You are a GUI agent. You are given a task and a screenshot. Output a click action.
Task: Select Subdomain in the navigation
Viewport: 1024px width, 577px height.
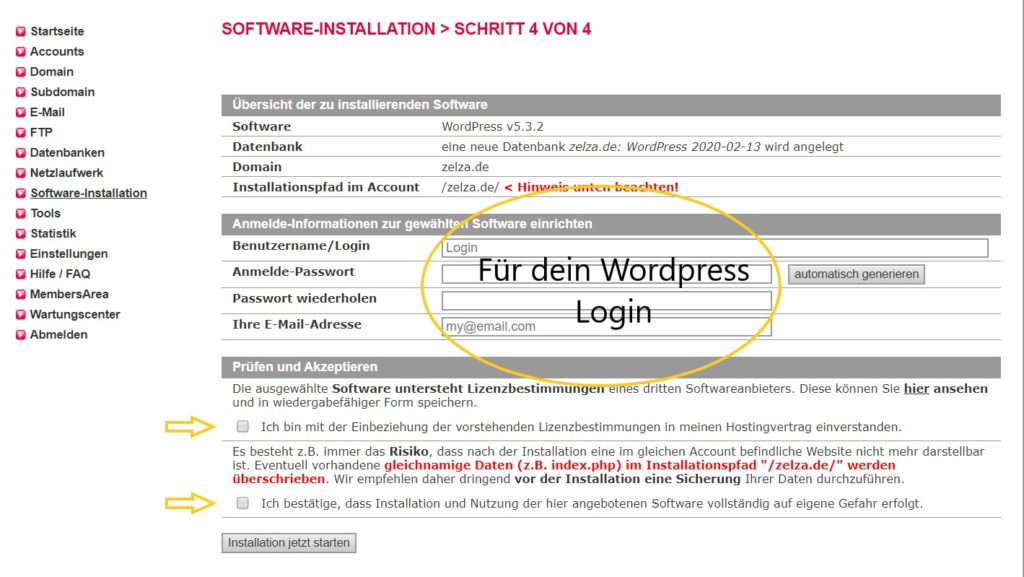pos(63,92)
